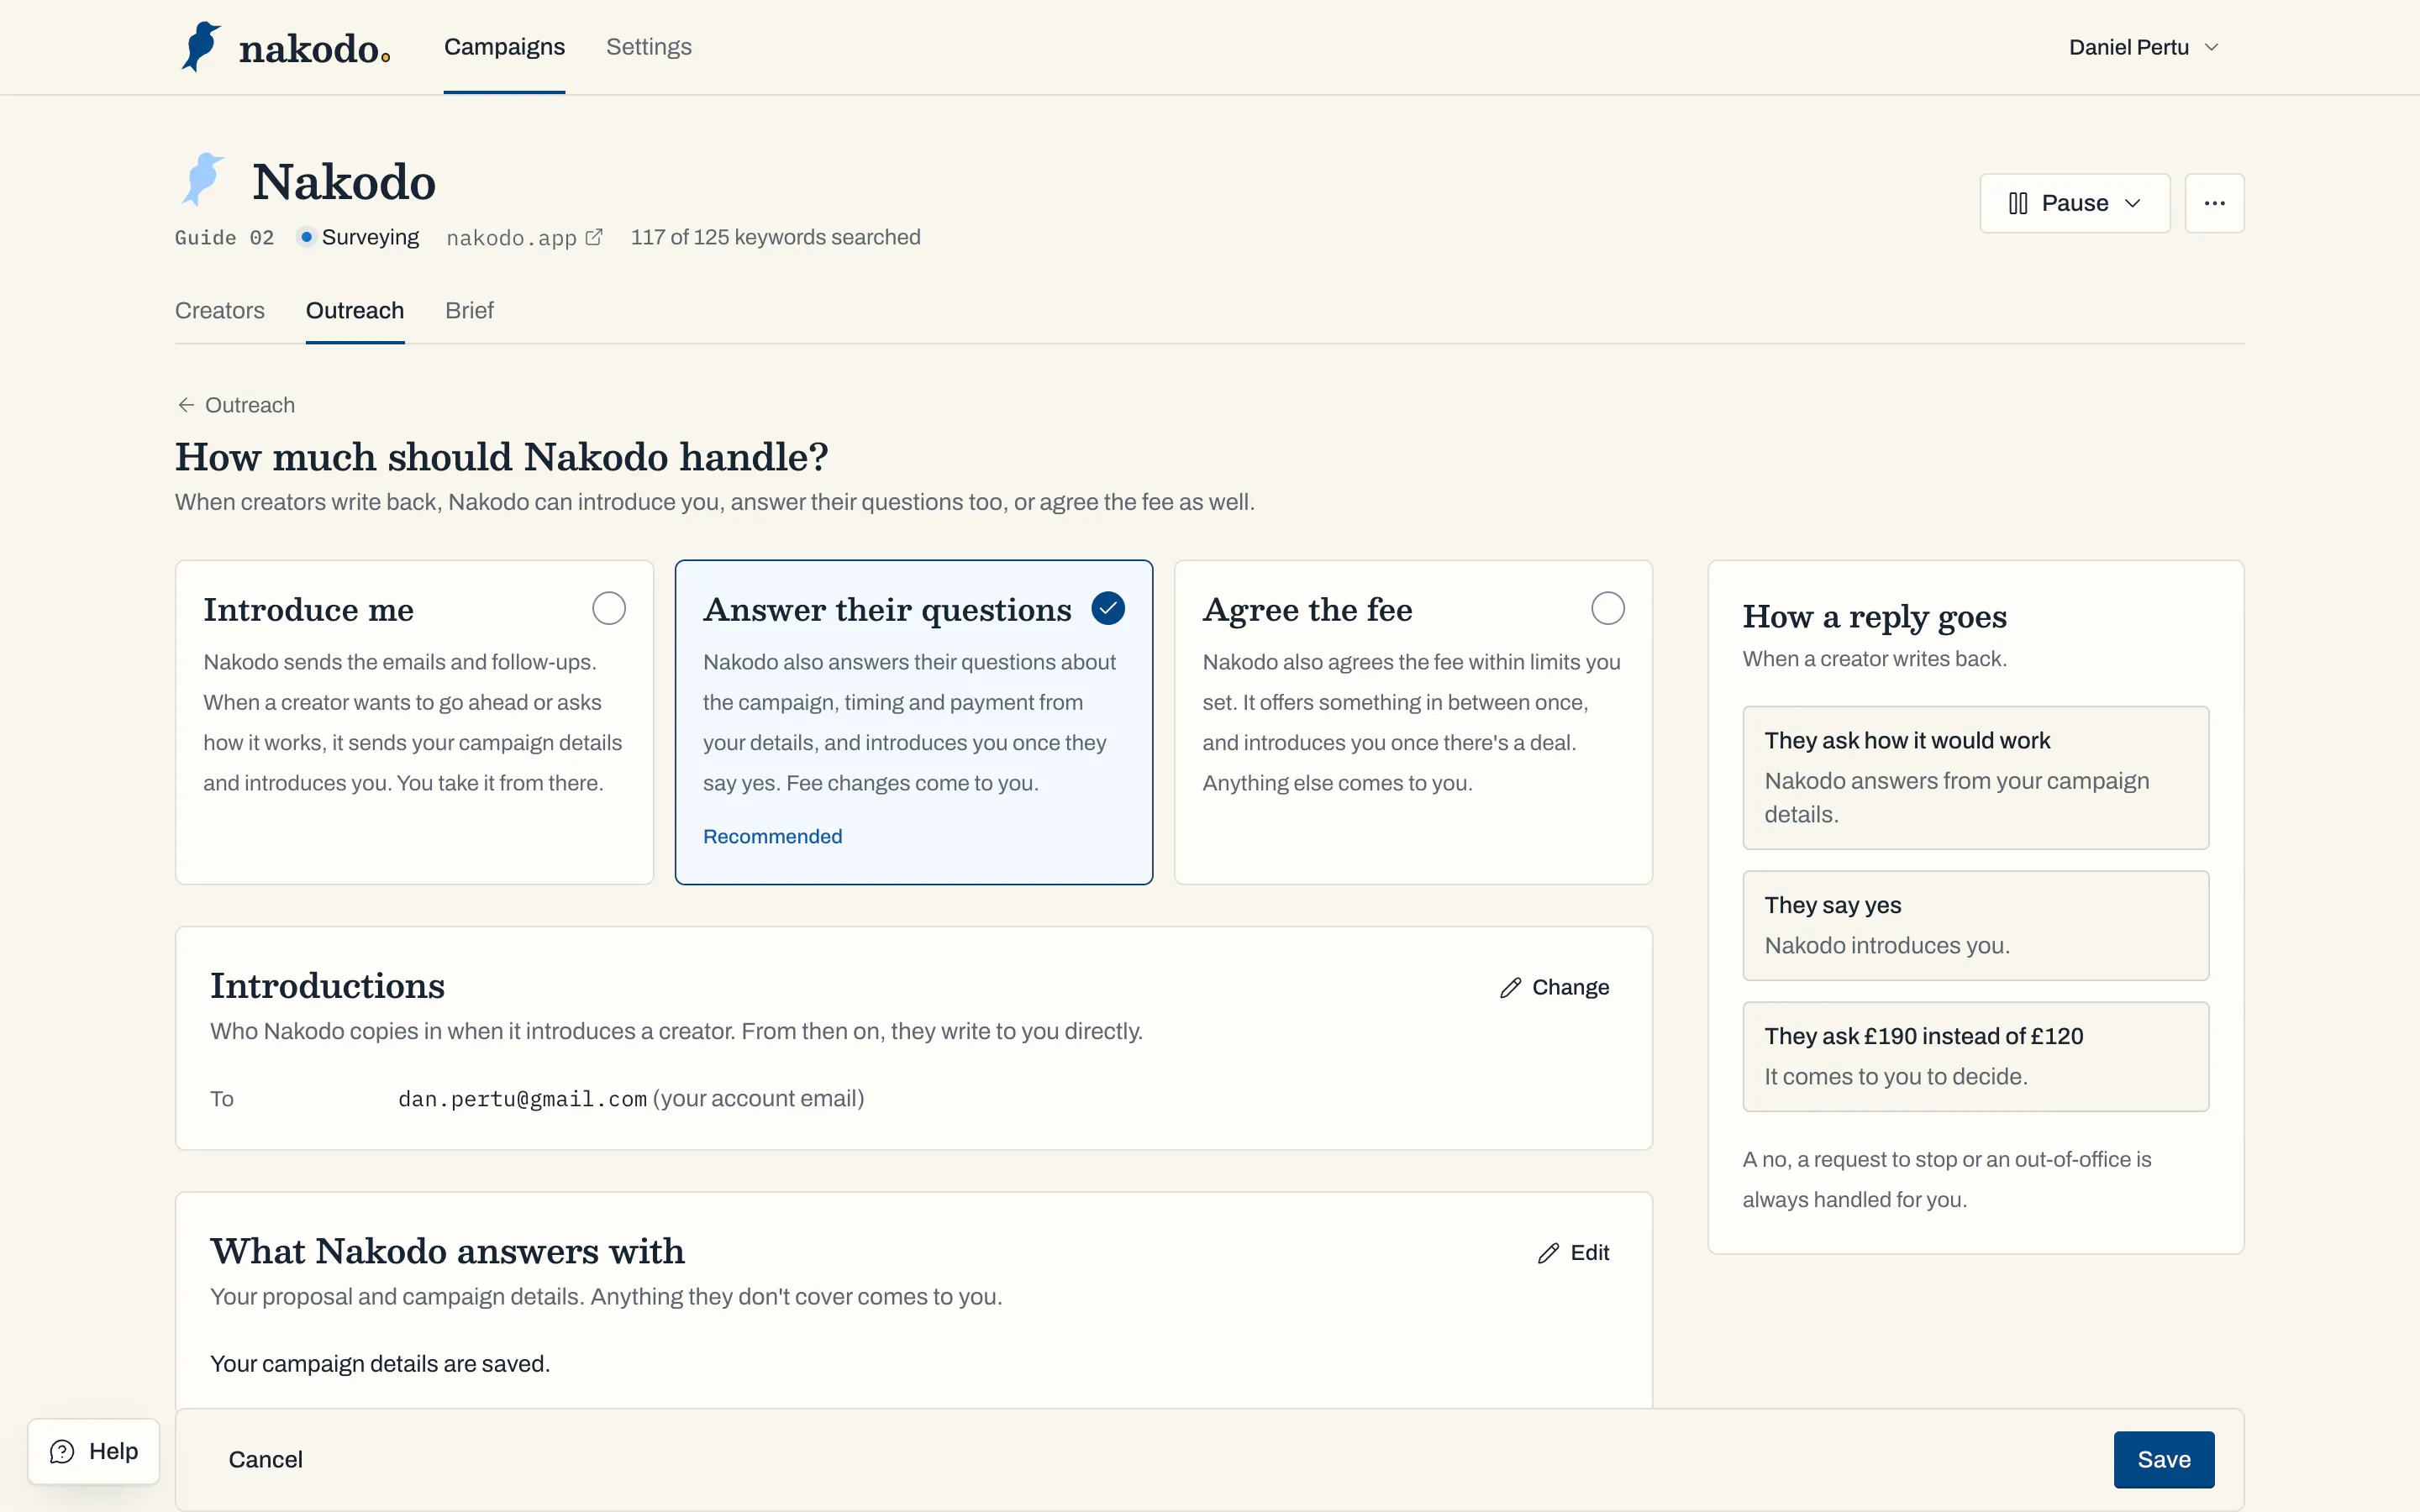Click '117 of 125 keywords searched' text

pos(775,237)
